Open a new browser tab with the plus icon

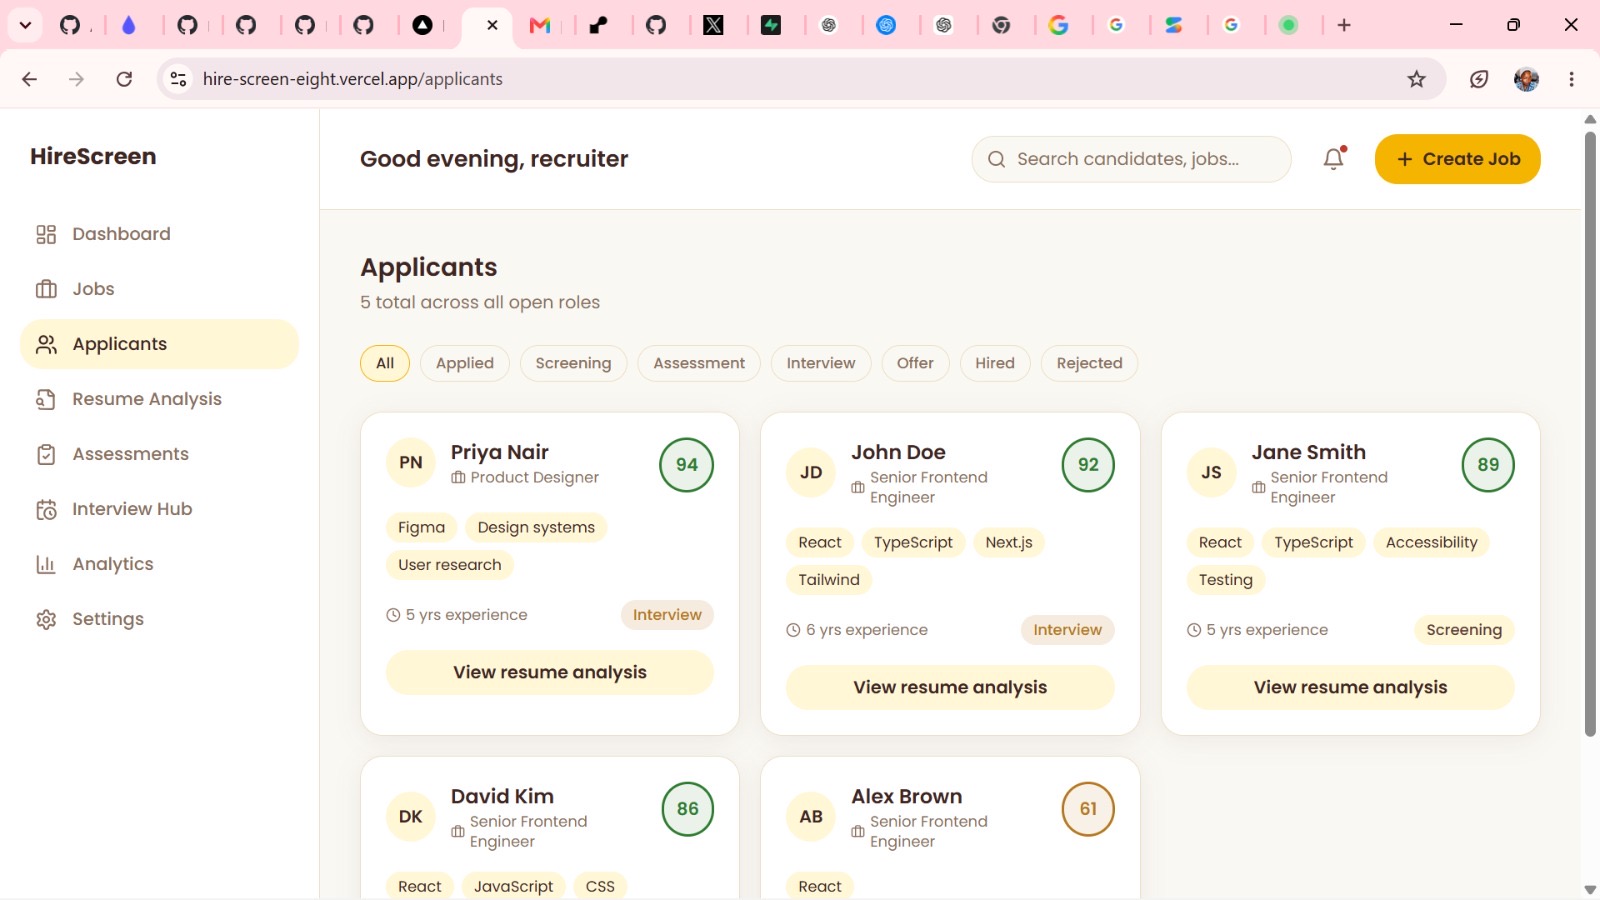1344,25
